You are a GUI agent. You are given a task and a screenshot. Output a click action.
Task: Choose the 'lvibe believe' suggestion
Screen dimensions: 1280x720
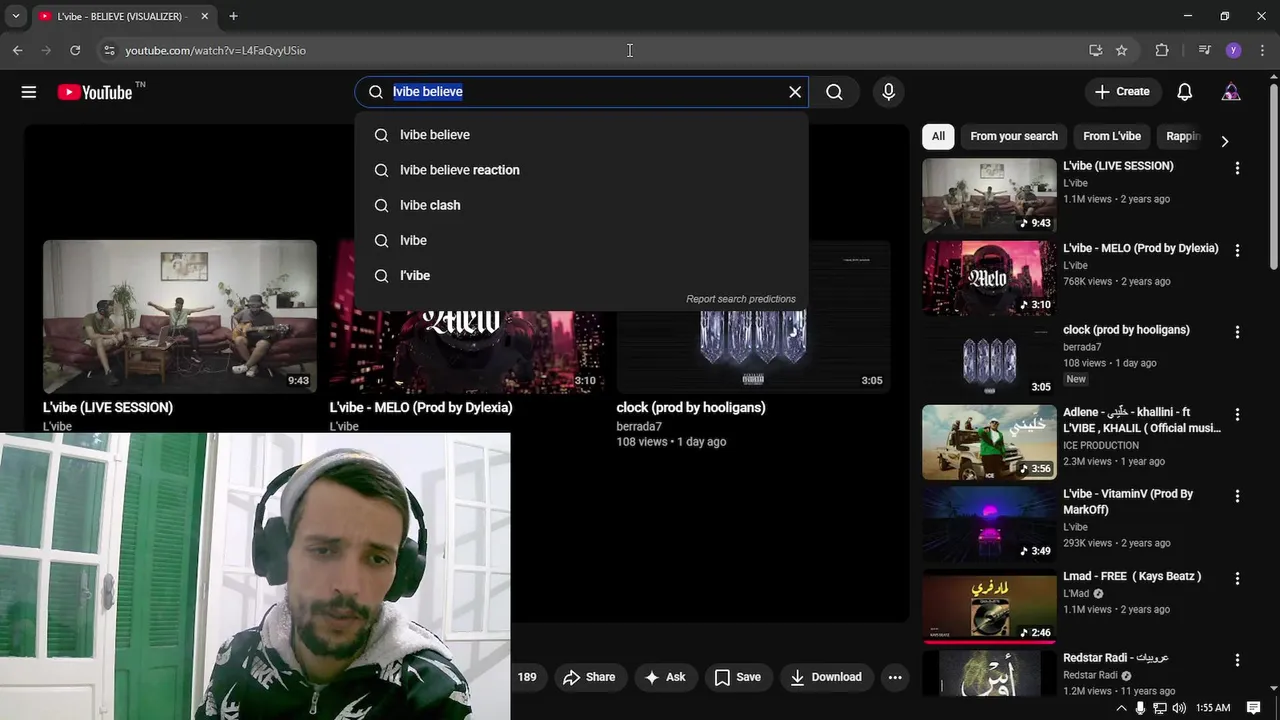581,135
